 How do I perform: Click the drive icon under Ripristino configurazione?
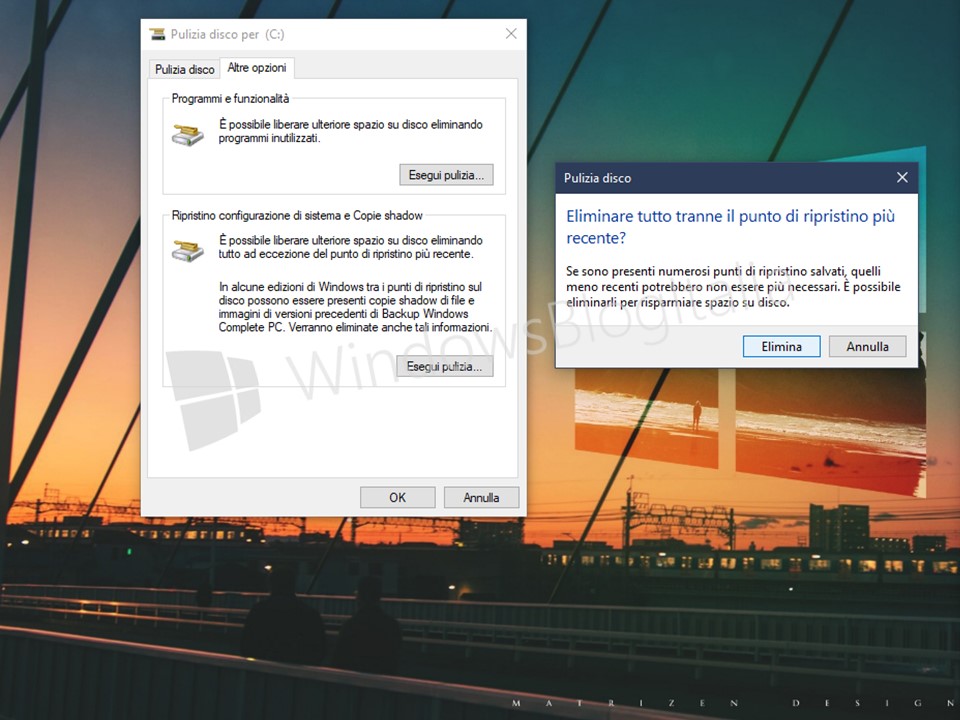click(x=187, y=249)
